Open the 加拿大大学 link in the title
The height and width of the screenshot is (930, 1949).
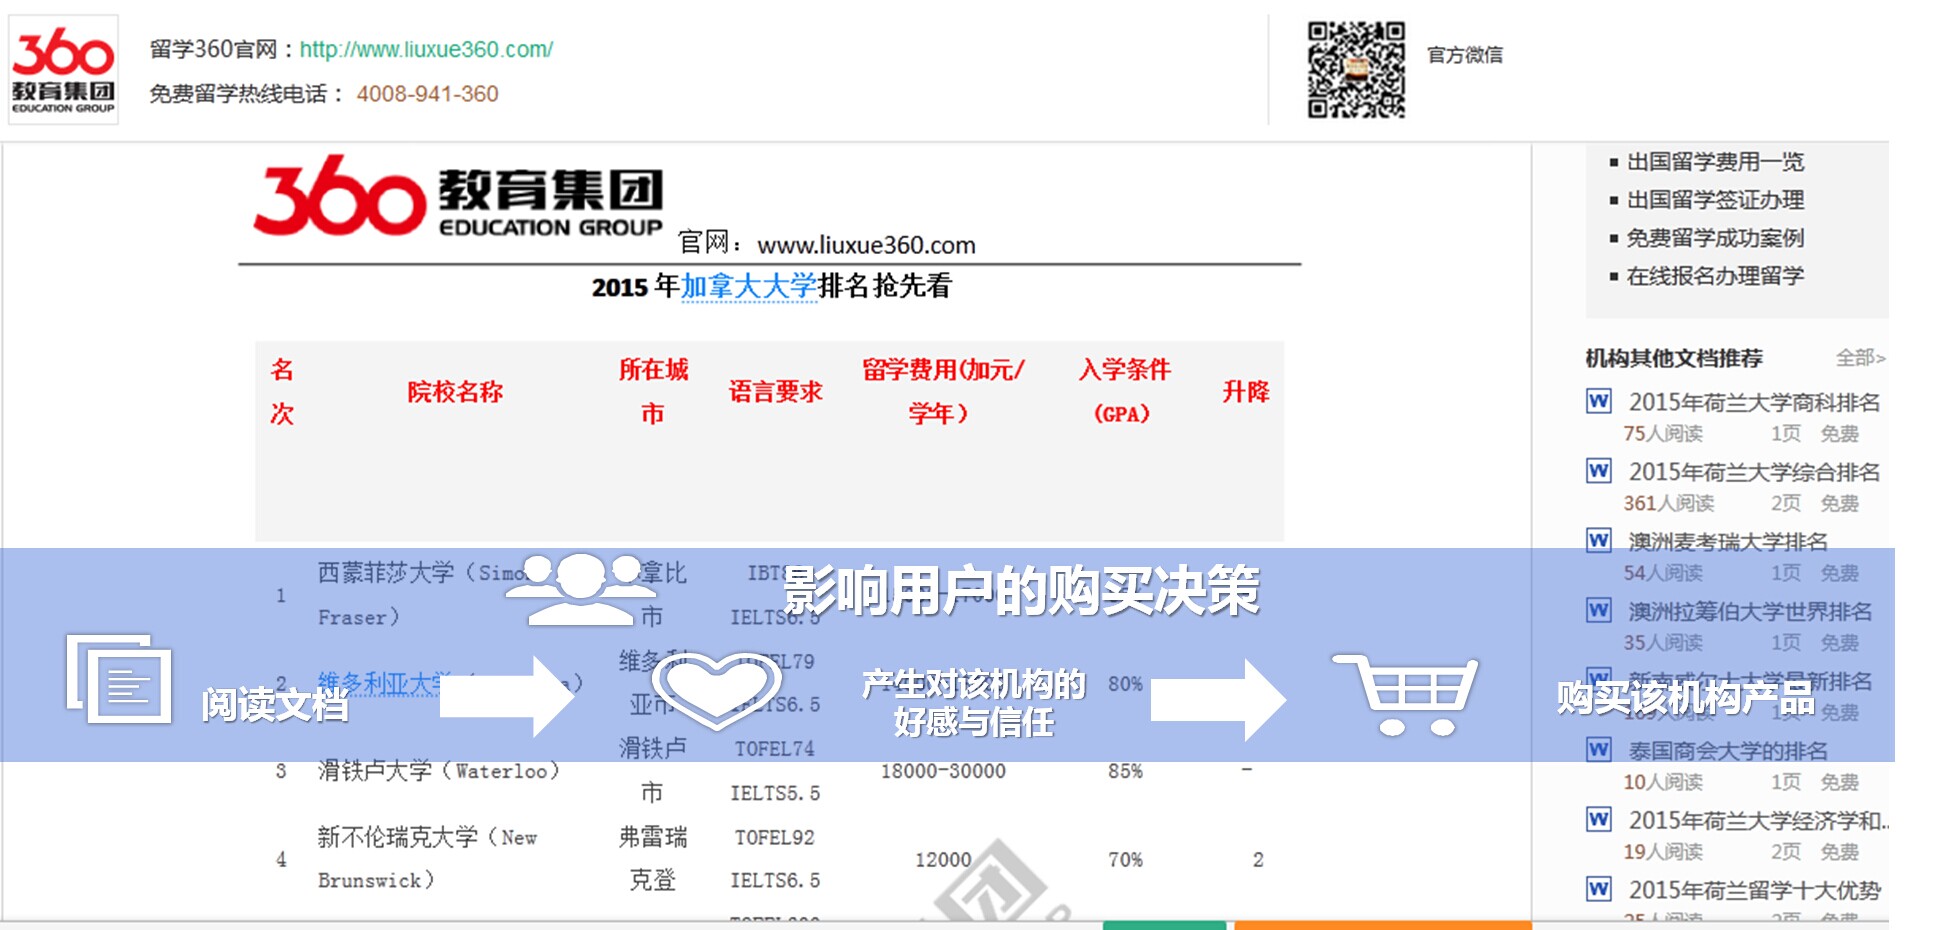pyautogui.click(x=748, y=287)
